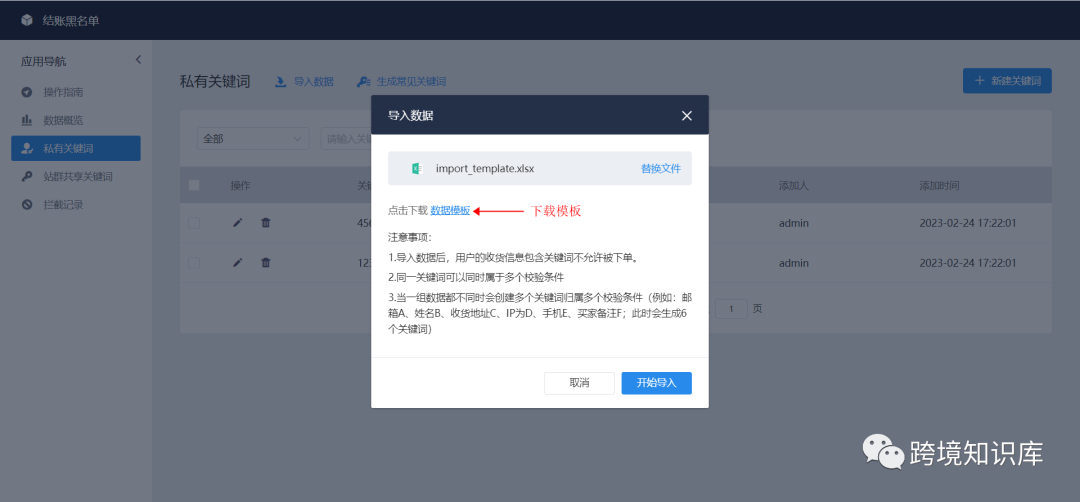Click admin in second row
Screen dimensions: 1080x502
tap(793, 263)
